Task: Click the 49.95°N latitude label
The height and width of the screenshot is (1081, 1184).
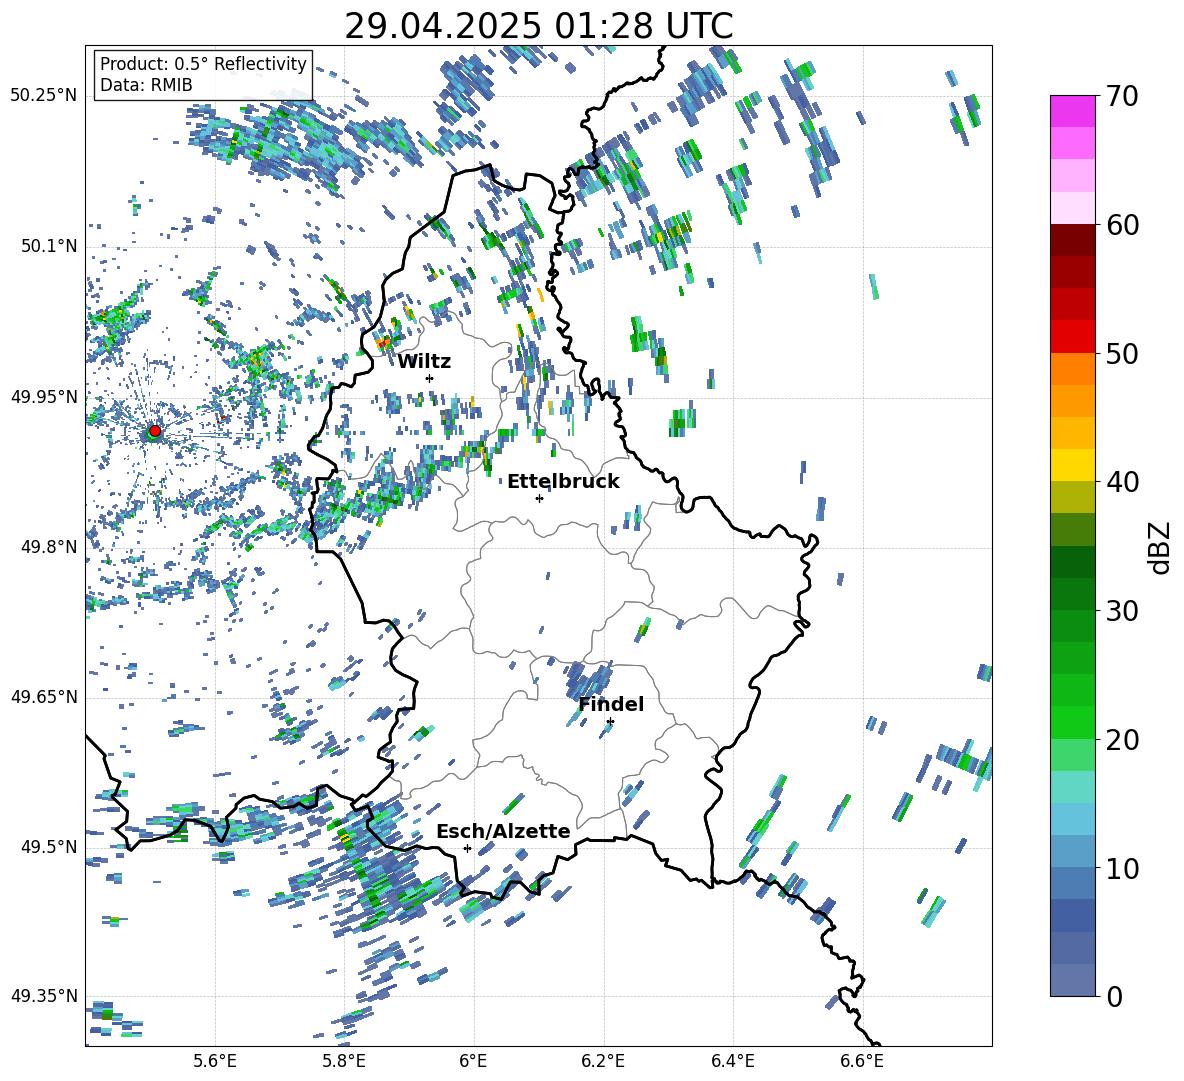Action: pos(44,396)
